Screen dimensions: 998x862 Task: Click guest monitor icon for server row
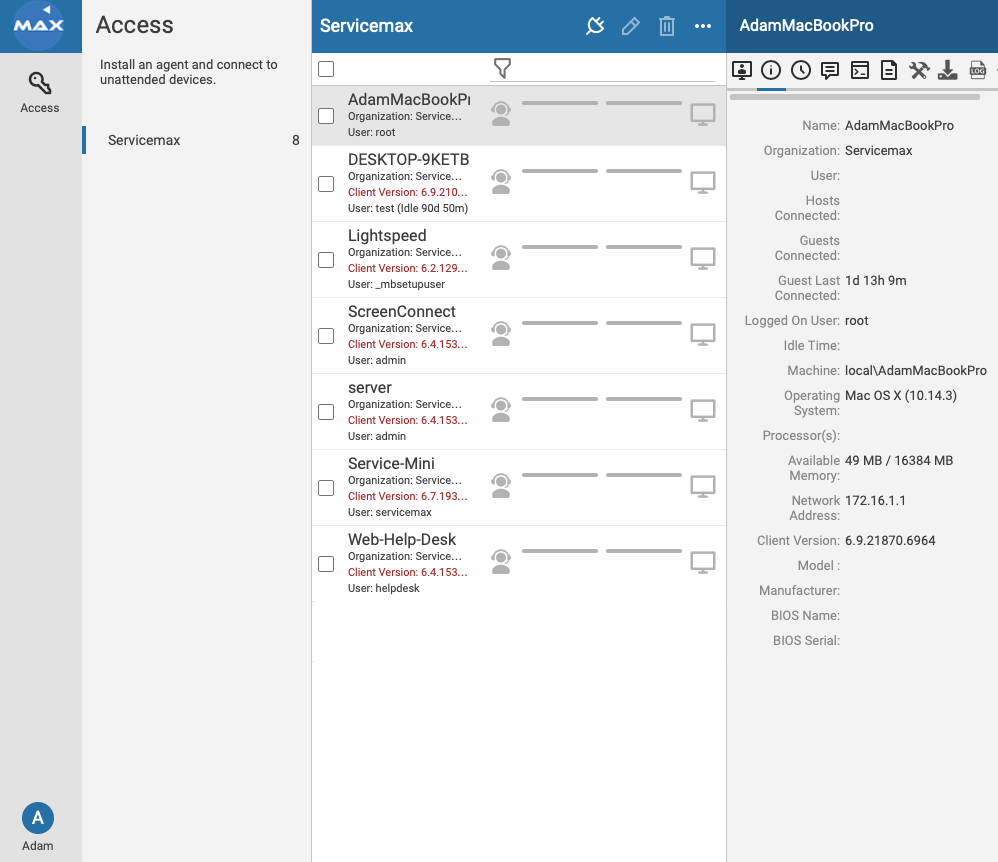pyautogui.click(x=703, y=411)
